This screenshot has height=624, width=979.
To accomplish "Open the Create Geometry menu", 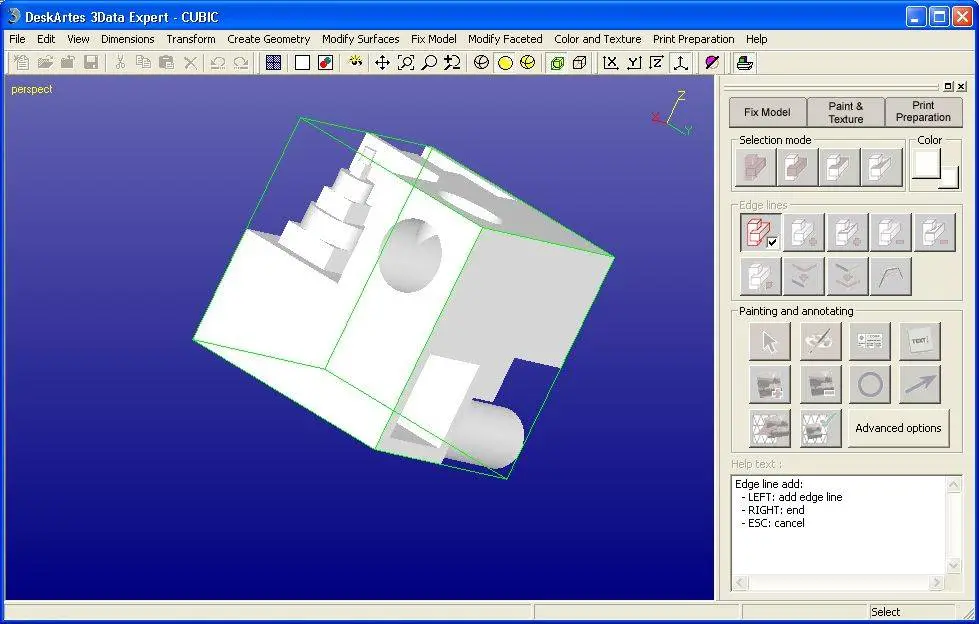I will coord(268,39).
